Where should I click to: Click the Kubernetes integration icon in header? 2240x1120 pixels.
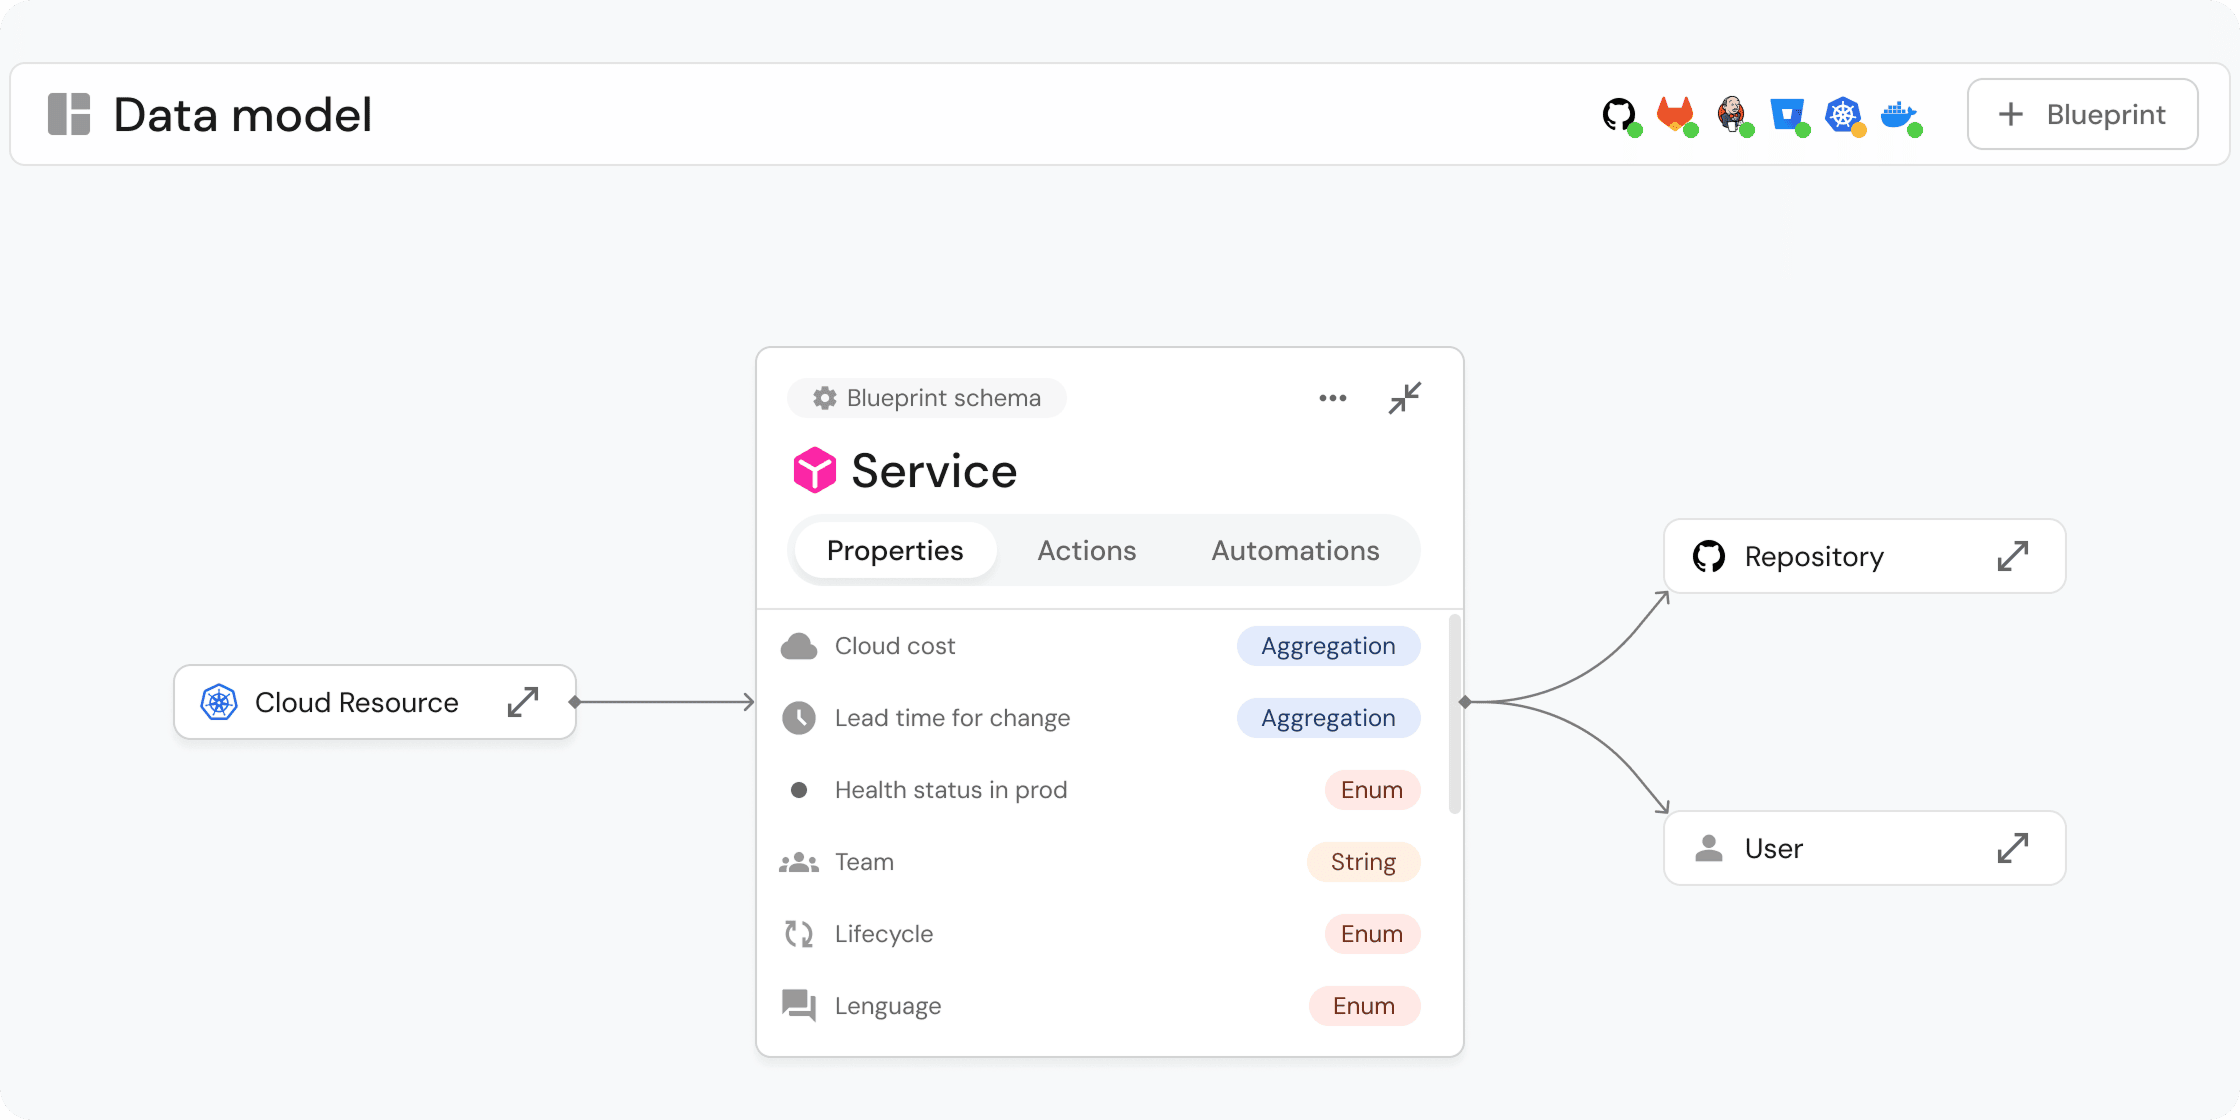click(1843, 115)
